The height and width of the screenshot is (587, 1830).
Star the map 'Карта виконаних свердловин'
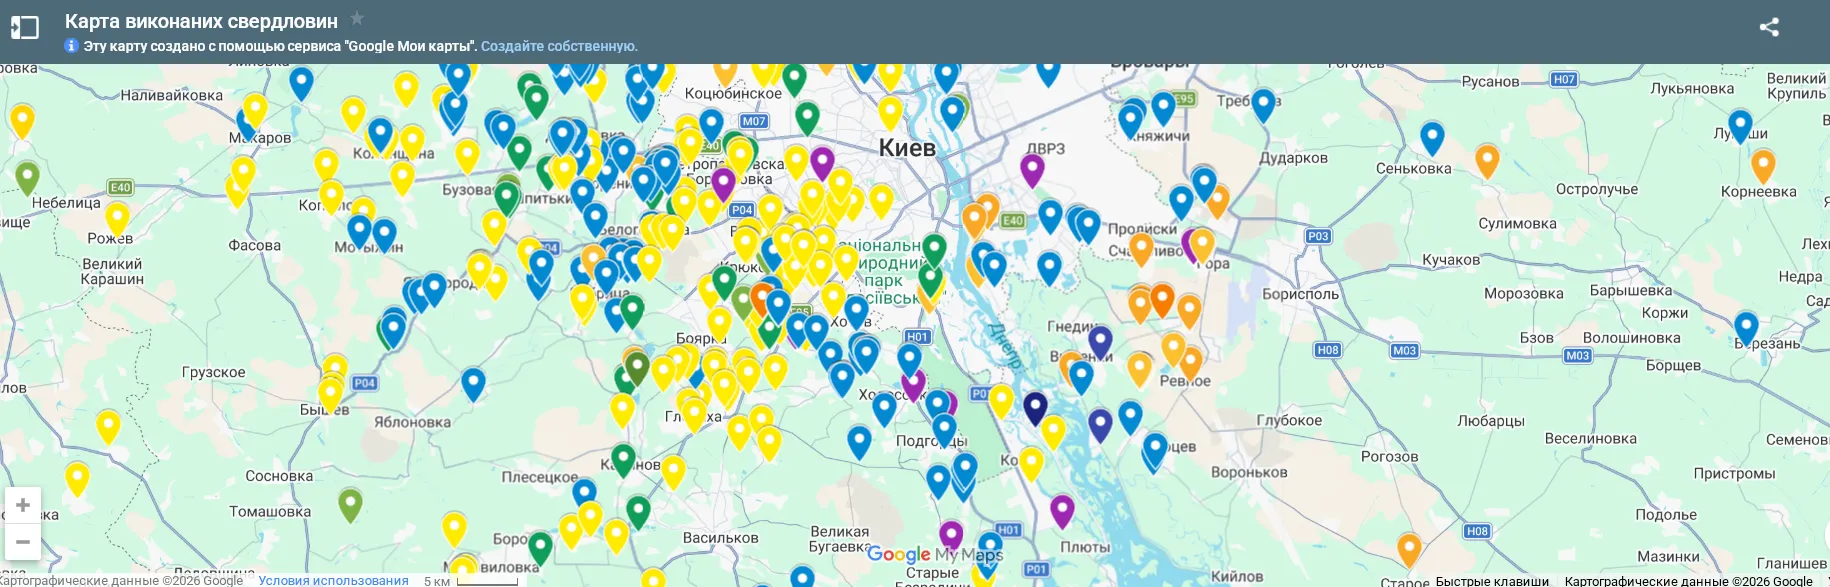click(x=357, y=19)
